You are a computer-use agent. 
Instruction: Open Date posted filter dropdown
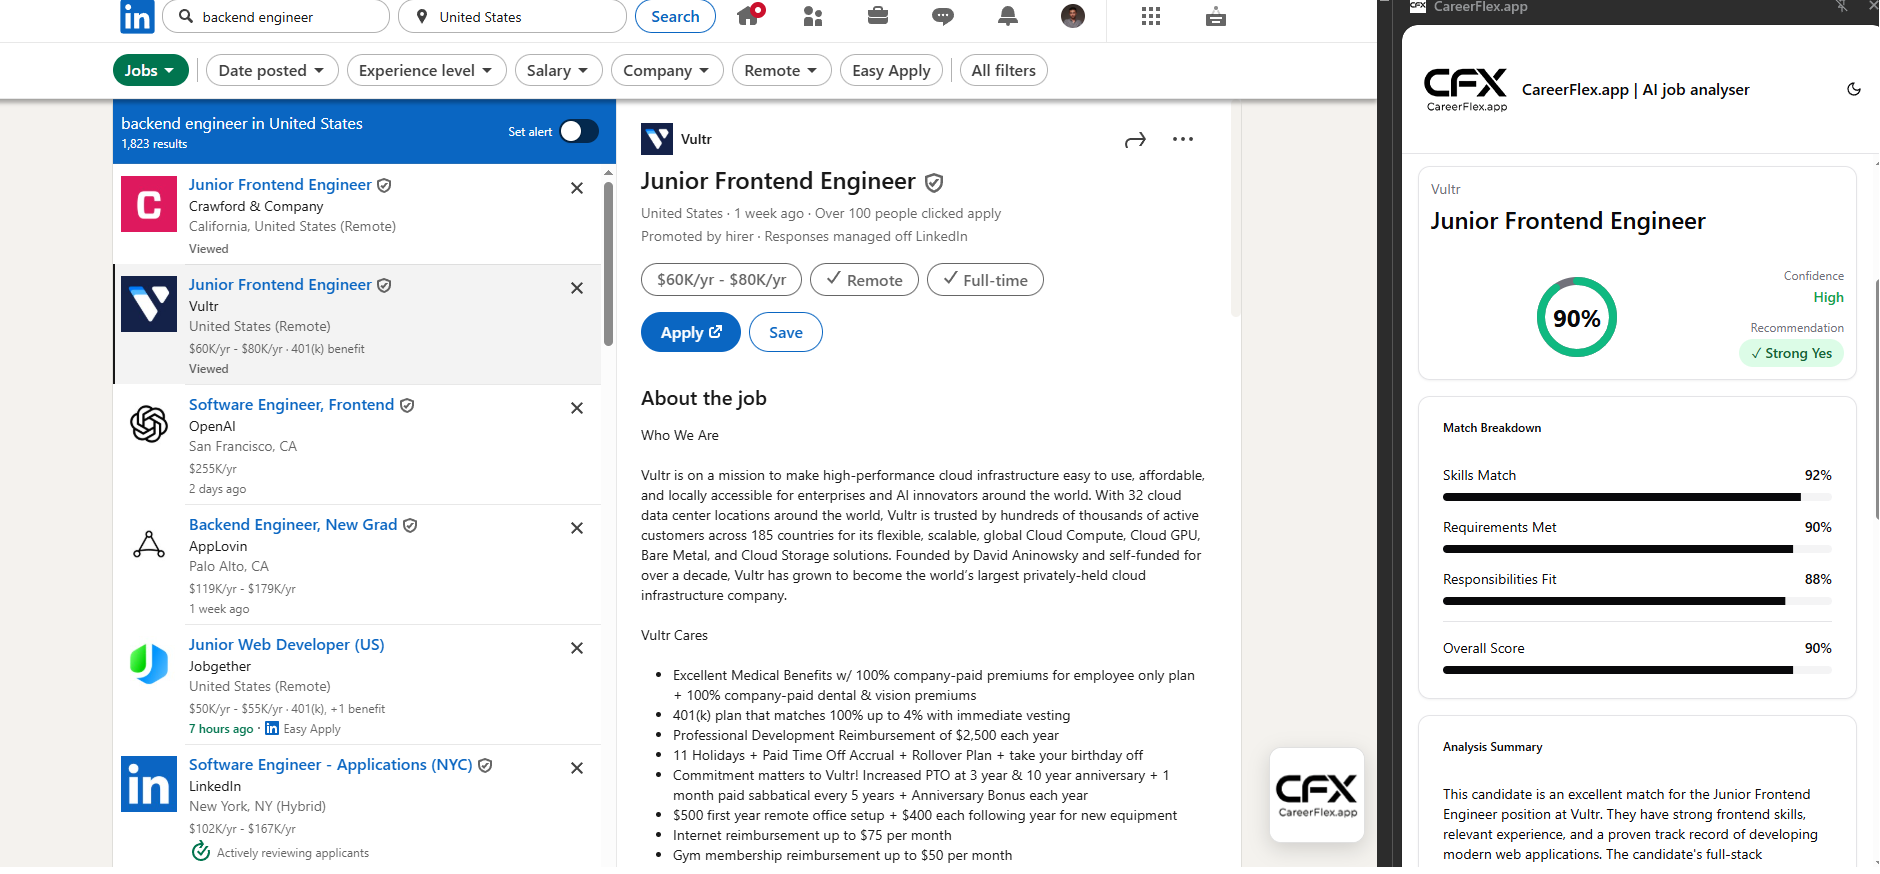[271, 70]
